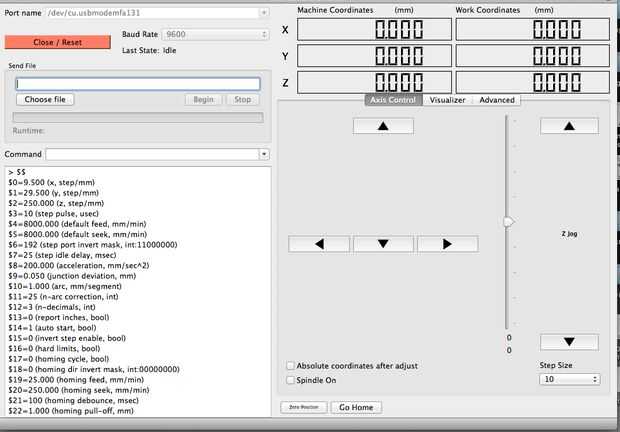
Task: Click the '$0=9.500 (x, step/mm)' line
Action: (x=51, y=182)
